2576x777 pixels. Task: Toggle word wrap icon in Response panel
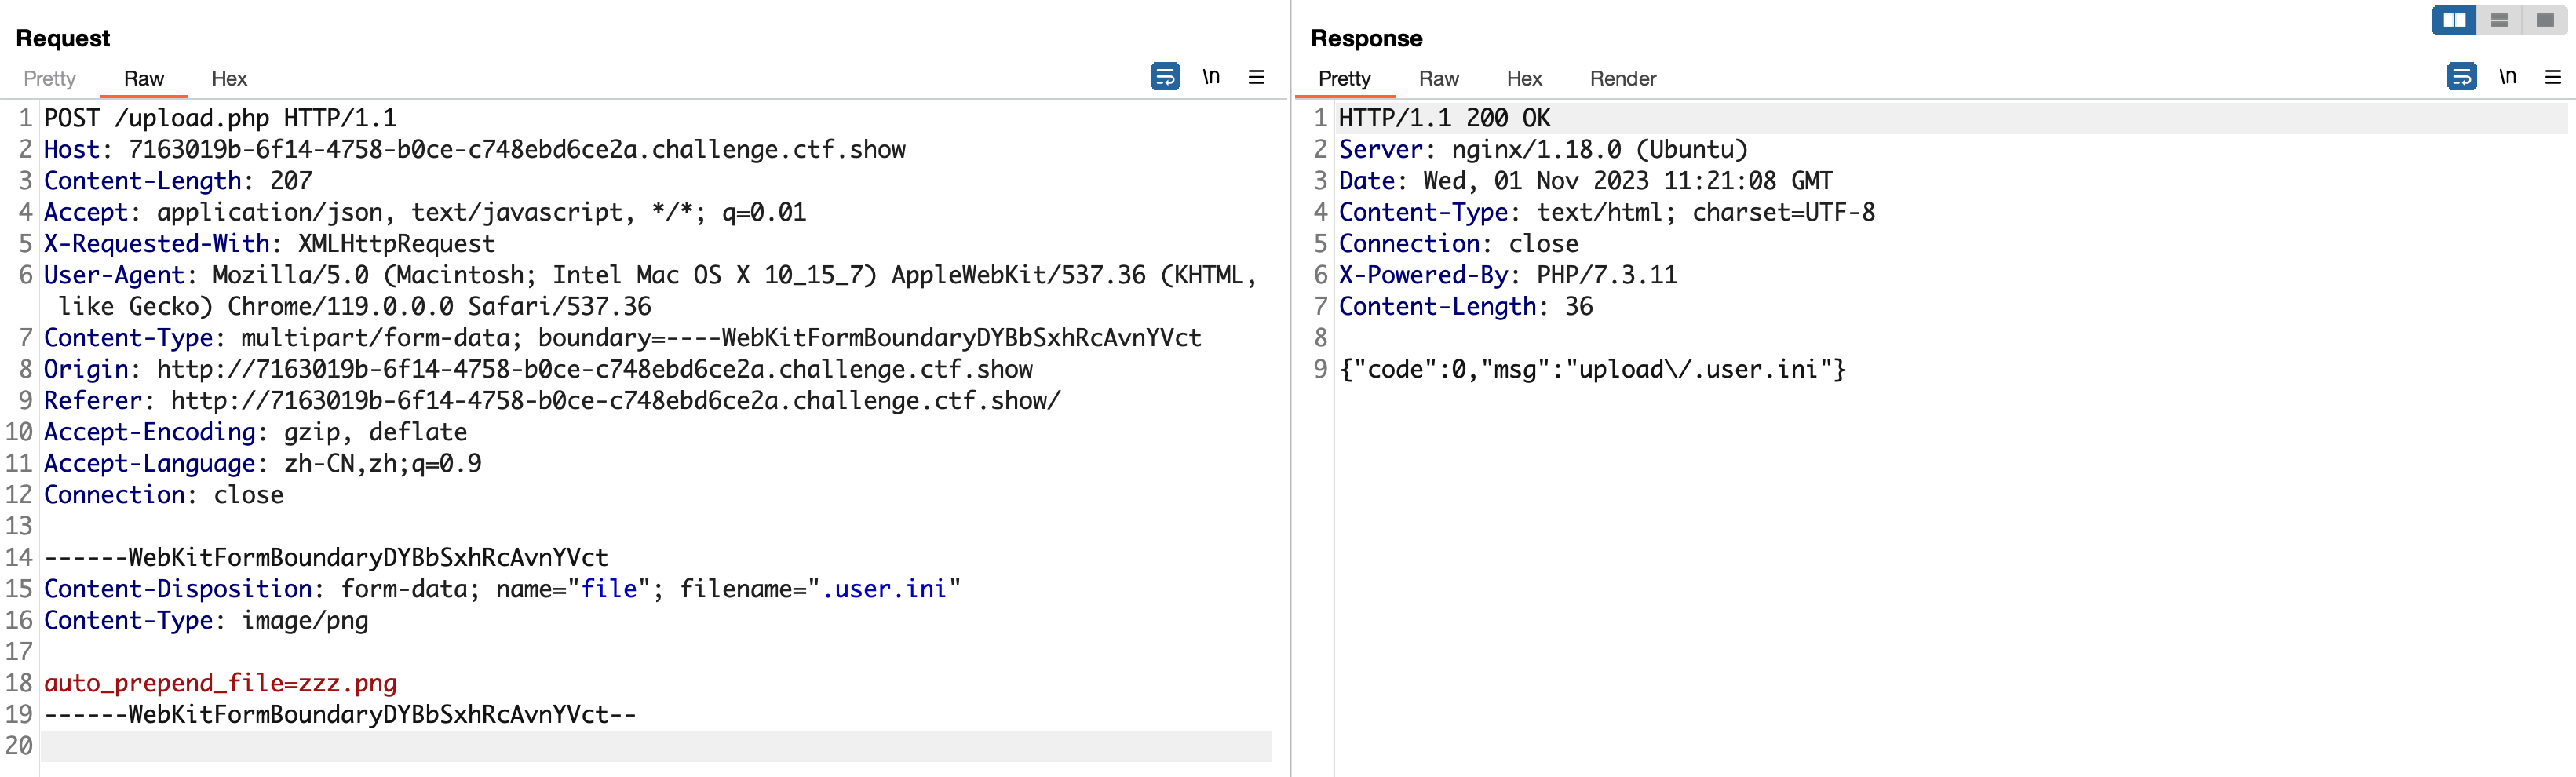[2461, 77]
